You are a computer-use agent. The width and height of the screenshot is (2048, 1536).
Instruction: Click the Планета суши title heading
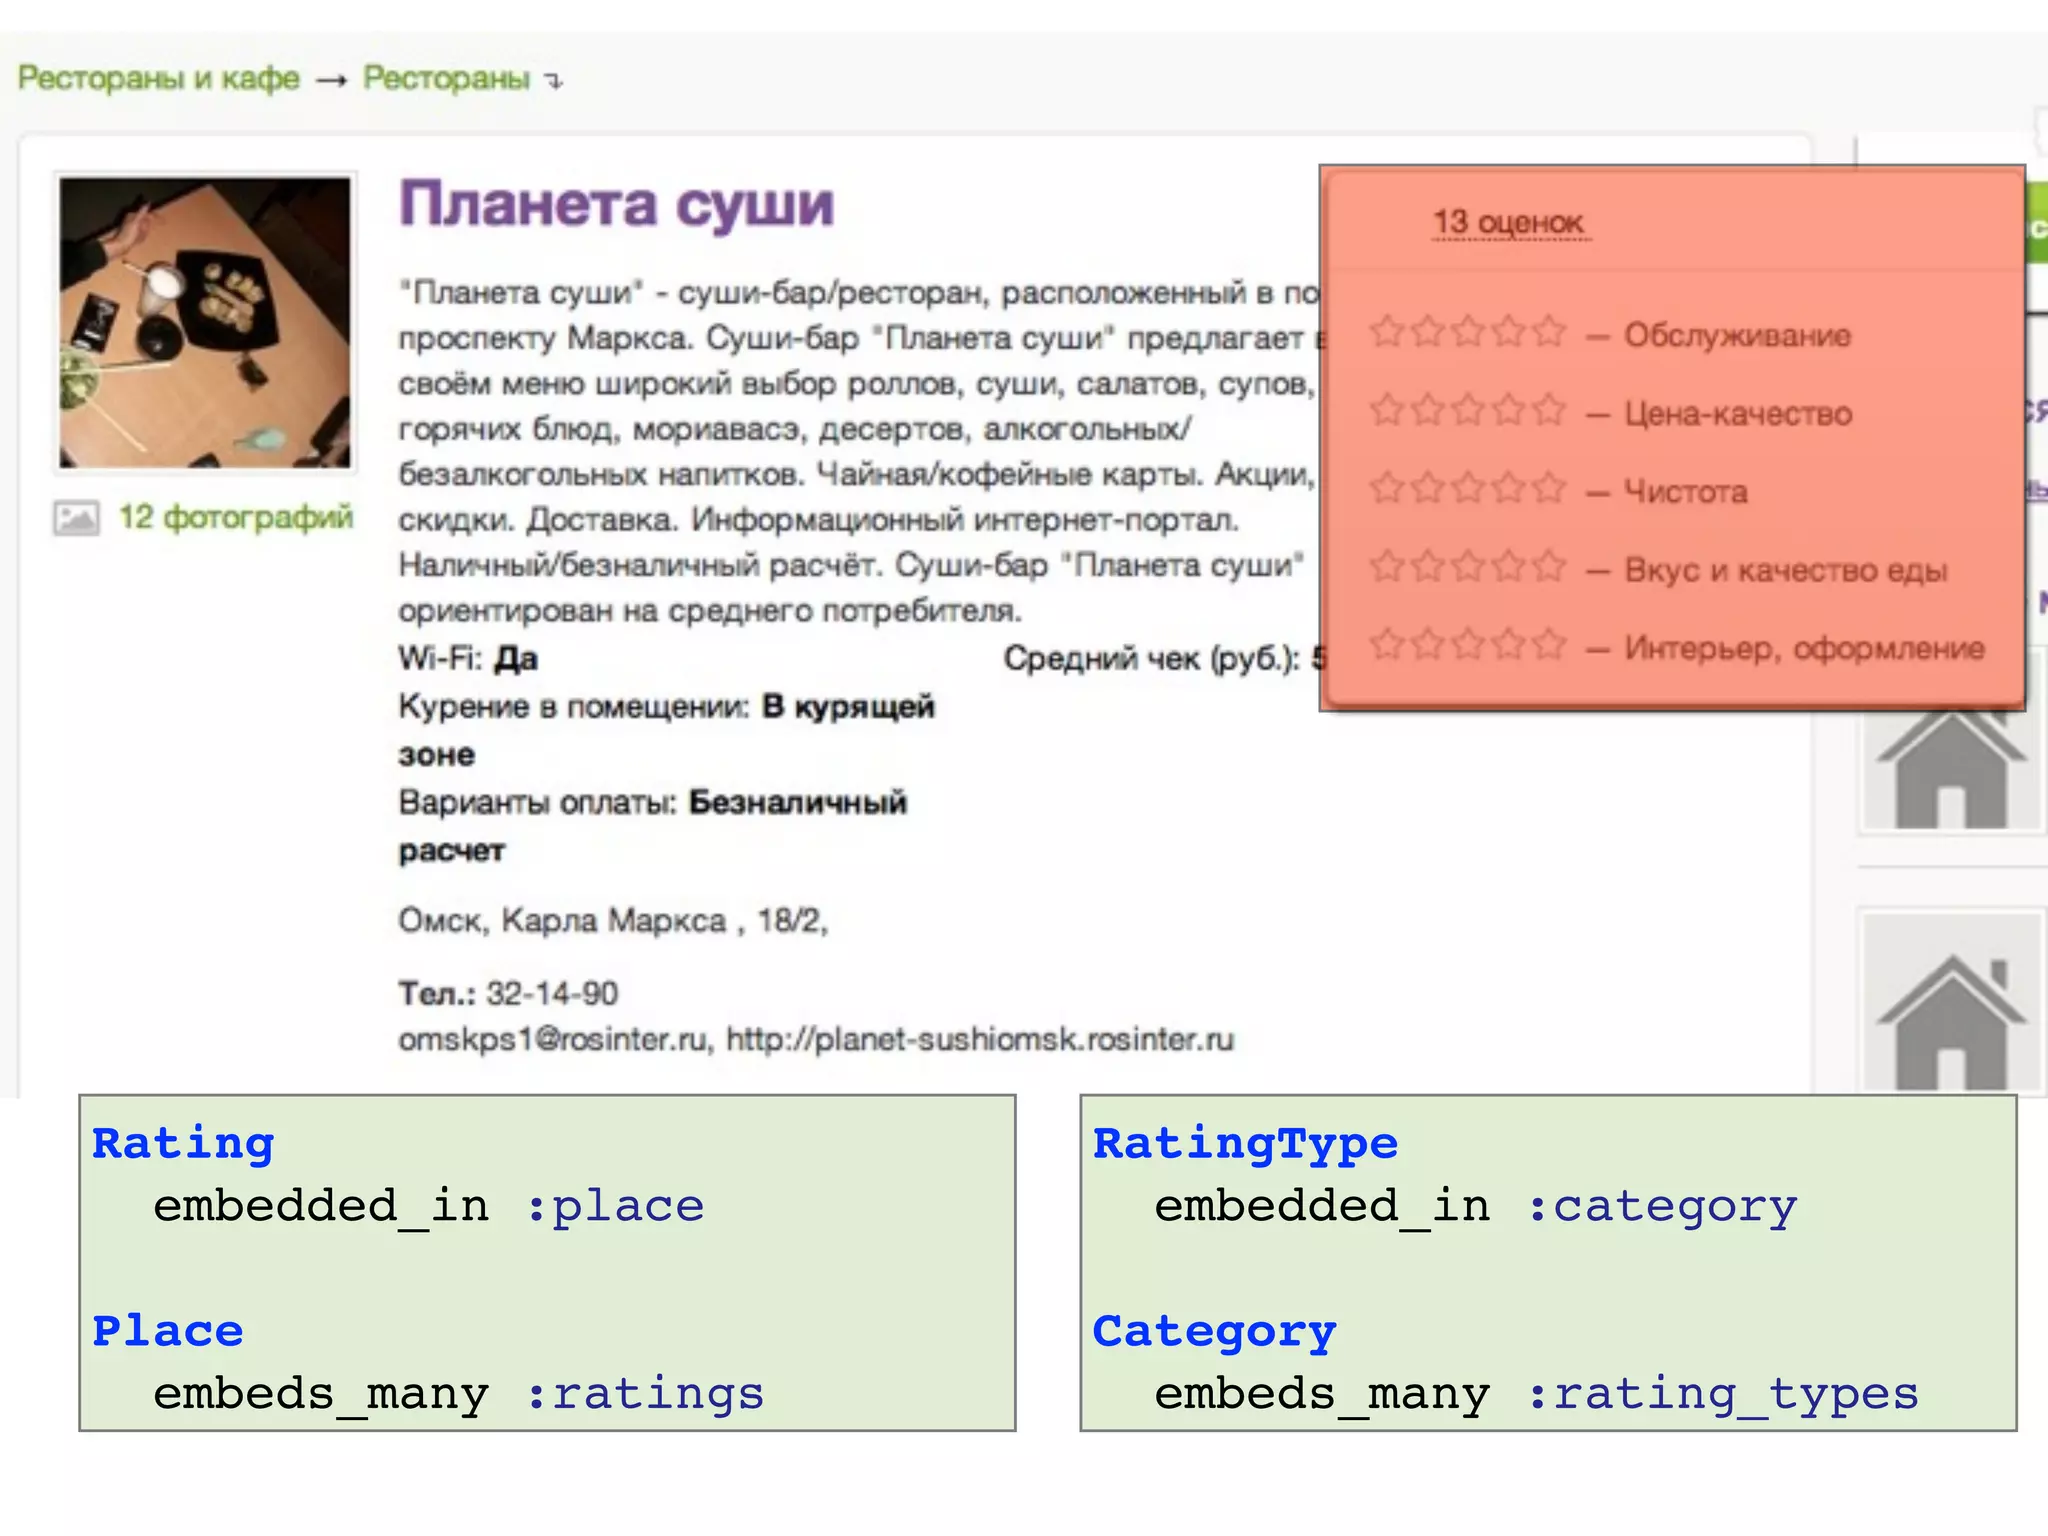pyautogui.click(x=616, y=204)
